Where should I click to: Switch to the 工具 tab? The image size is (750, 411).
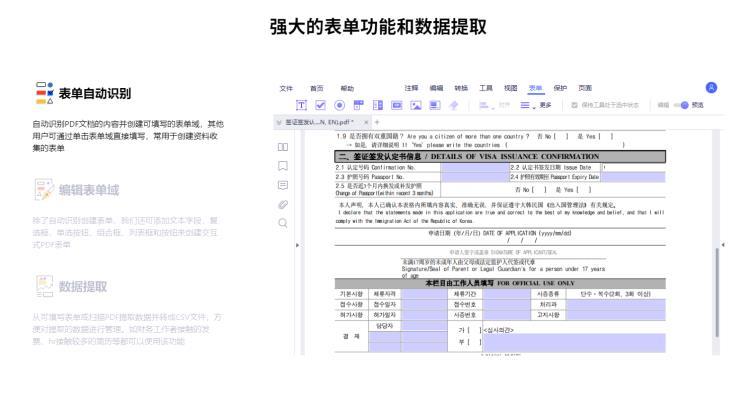(486, 88)
